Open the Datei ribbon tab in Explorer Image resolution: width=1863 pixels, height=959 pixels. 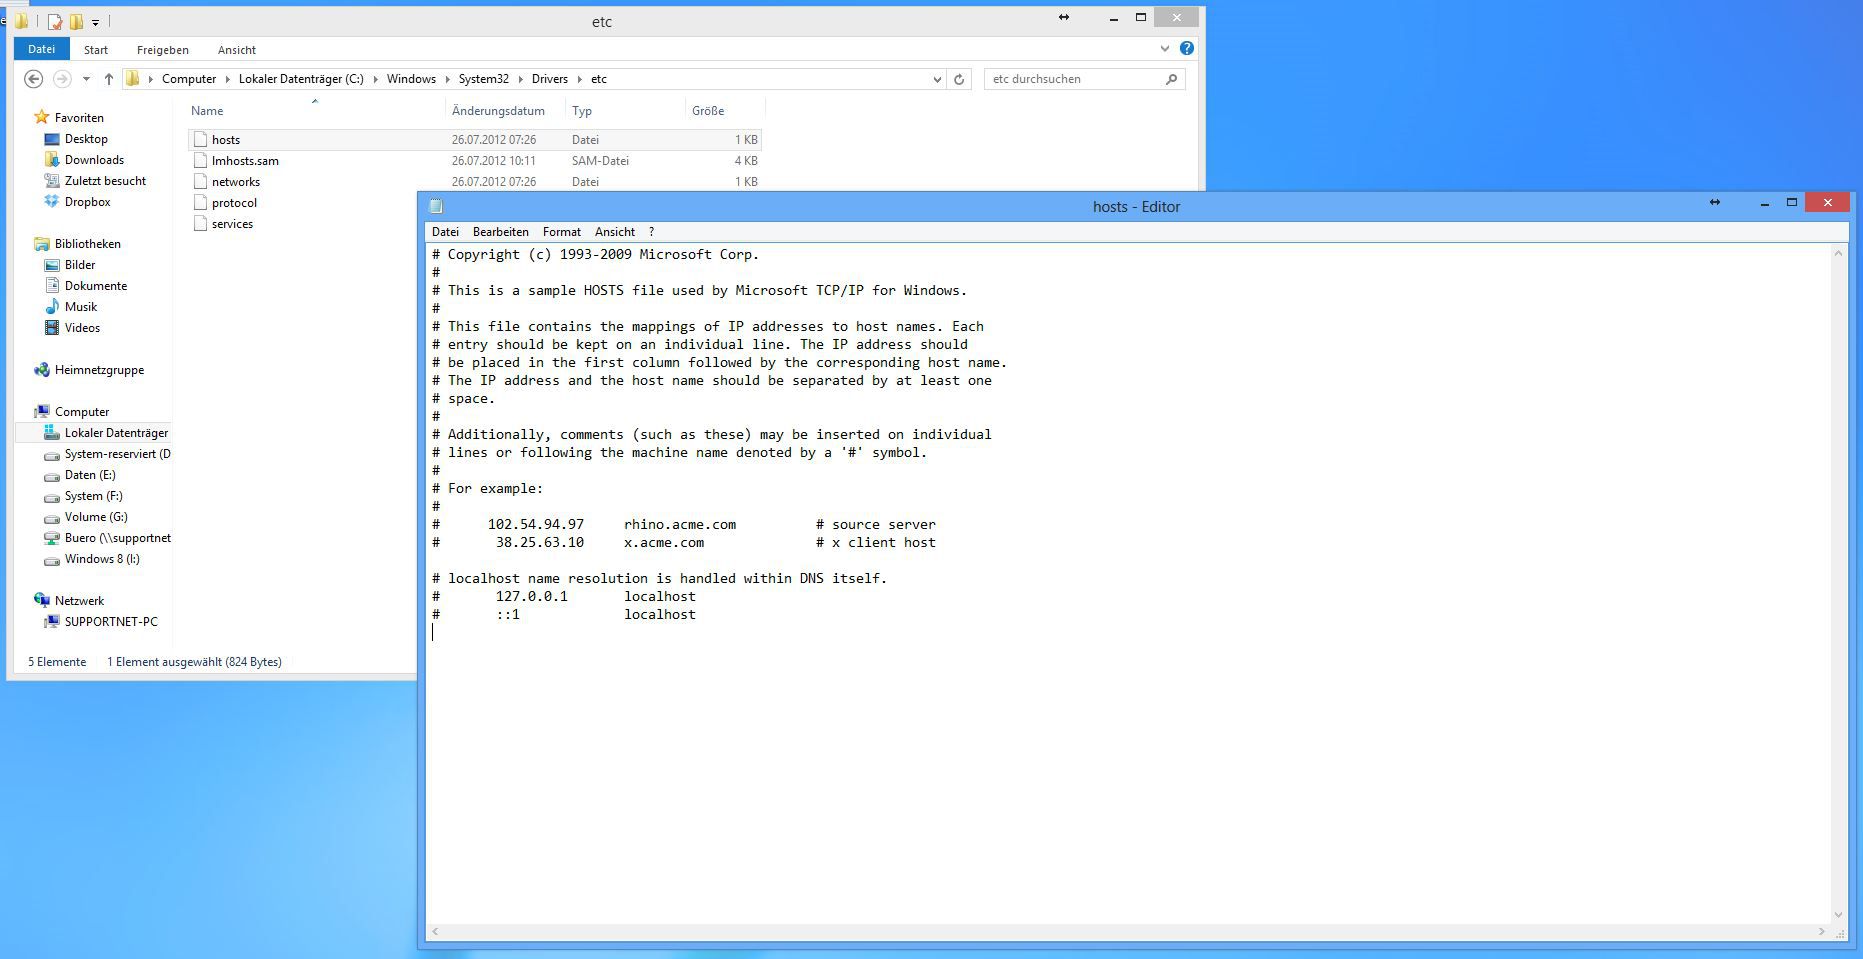click(x=41, y=49)
